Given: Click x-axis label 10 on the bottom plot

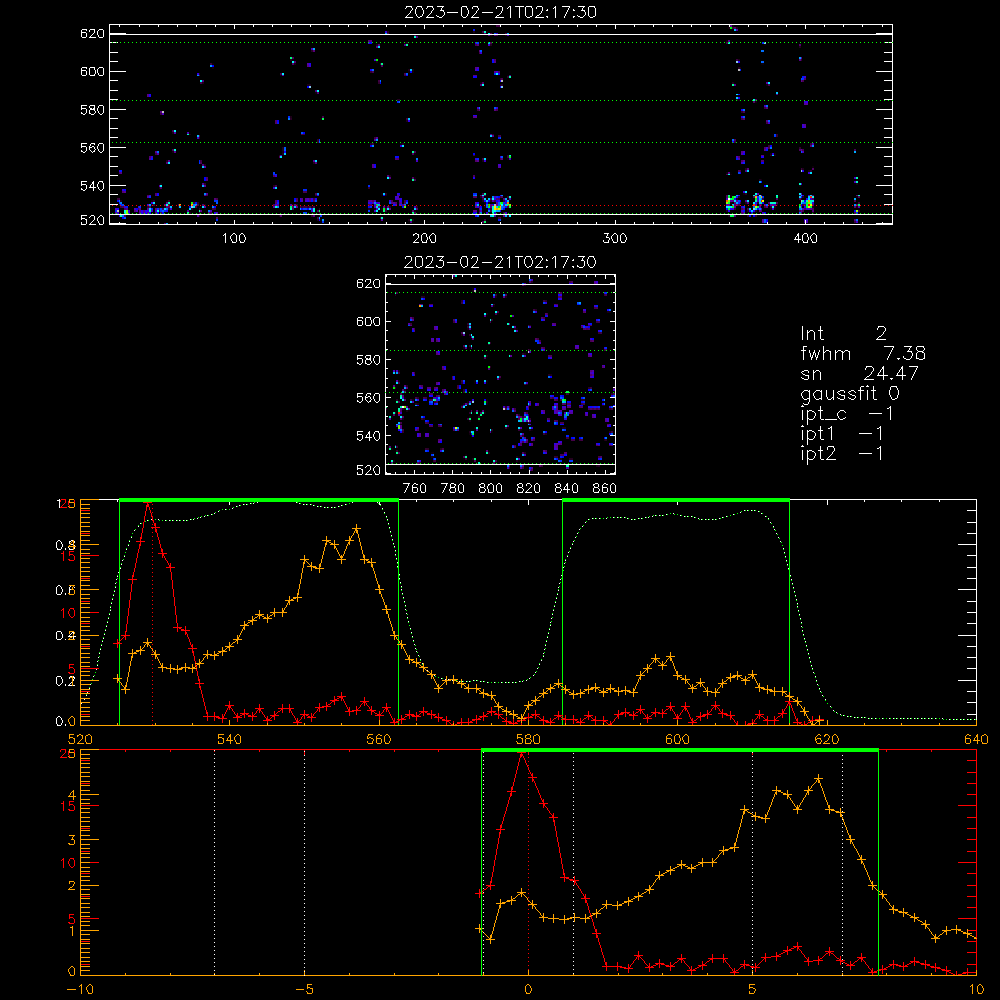Looking at the screenshot, I should click(x=976, y=989).
